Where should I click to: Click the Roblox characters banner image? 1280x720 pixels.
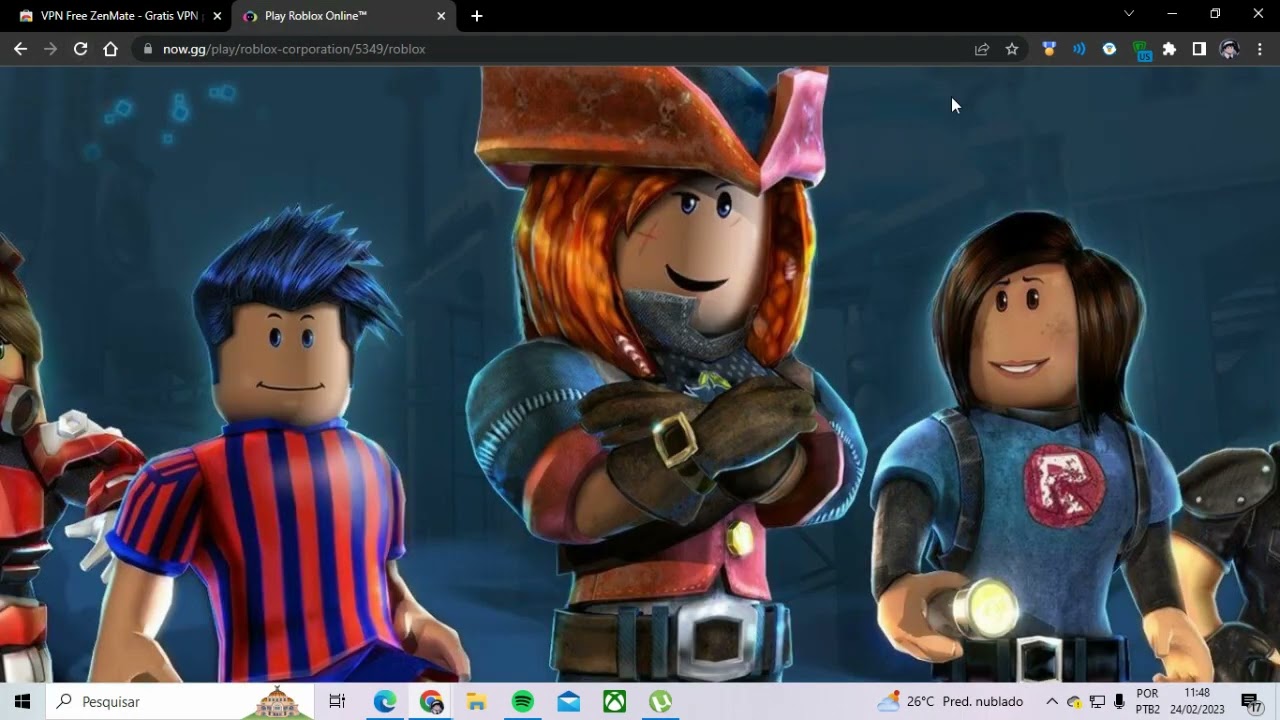pos(640,375)
